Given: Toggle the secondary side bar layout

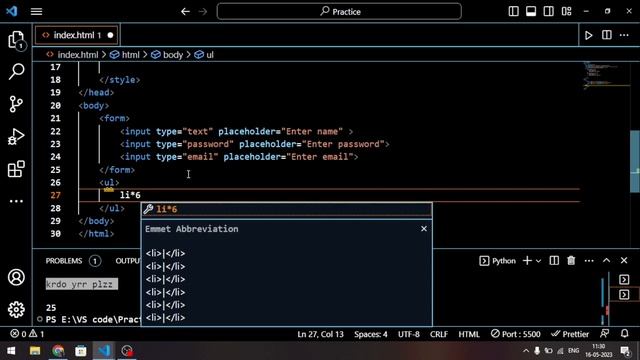Looking at the screenshot, I should pyautogui.click(x=549, y=11).
